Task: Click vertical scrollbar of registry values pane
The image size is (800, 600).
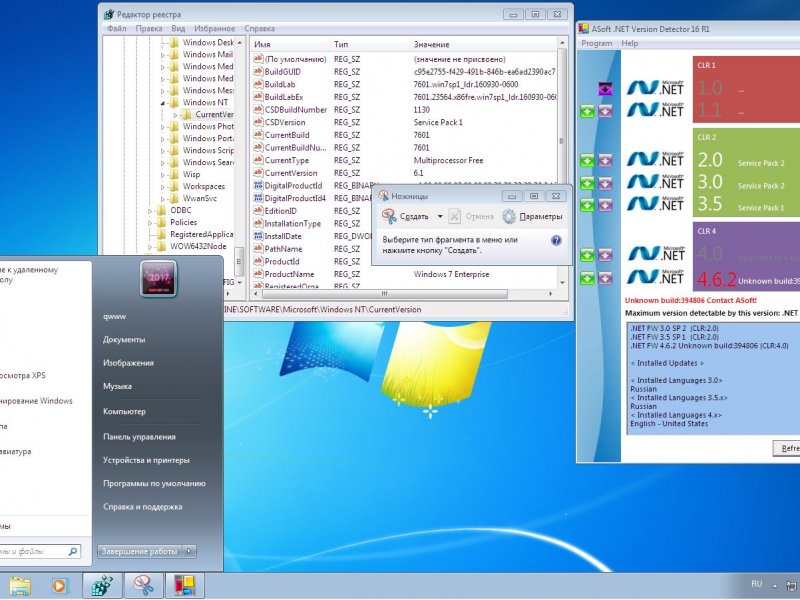Action: pos(562,140)
